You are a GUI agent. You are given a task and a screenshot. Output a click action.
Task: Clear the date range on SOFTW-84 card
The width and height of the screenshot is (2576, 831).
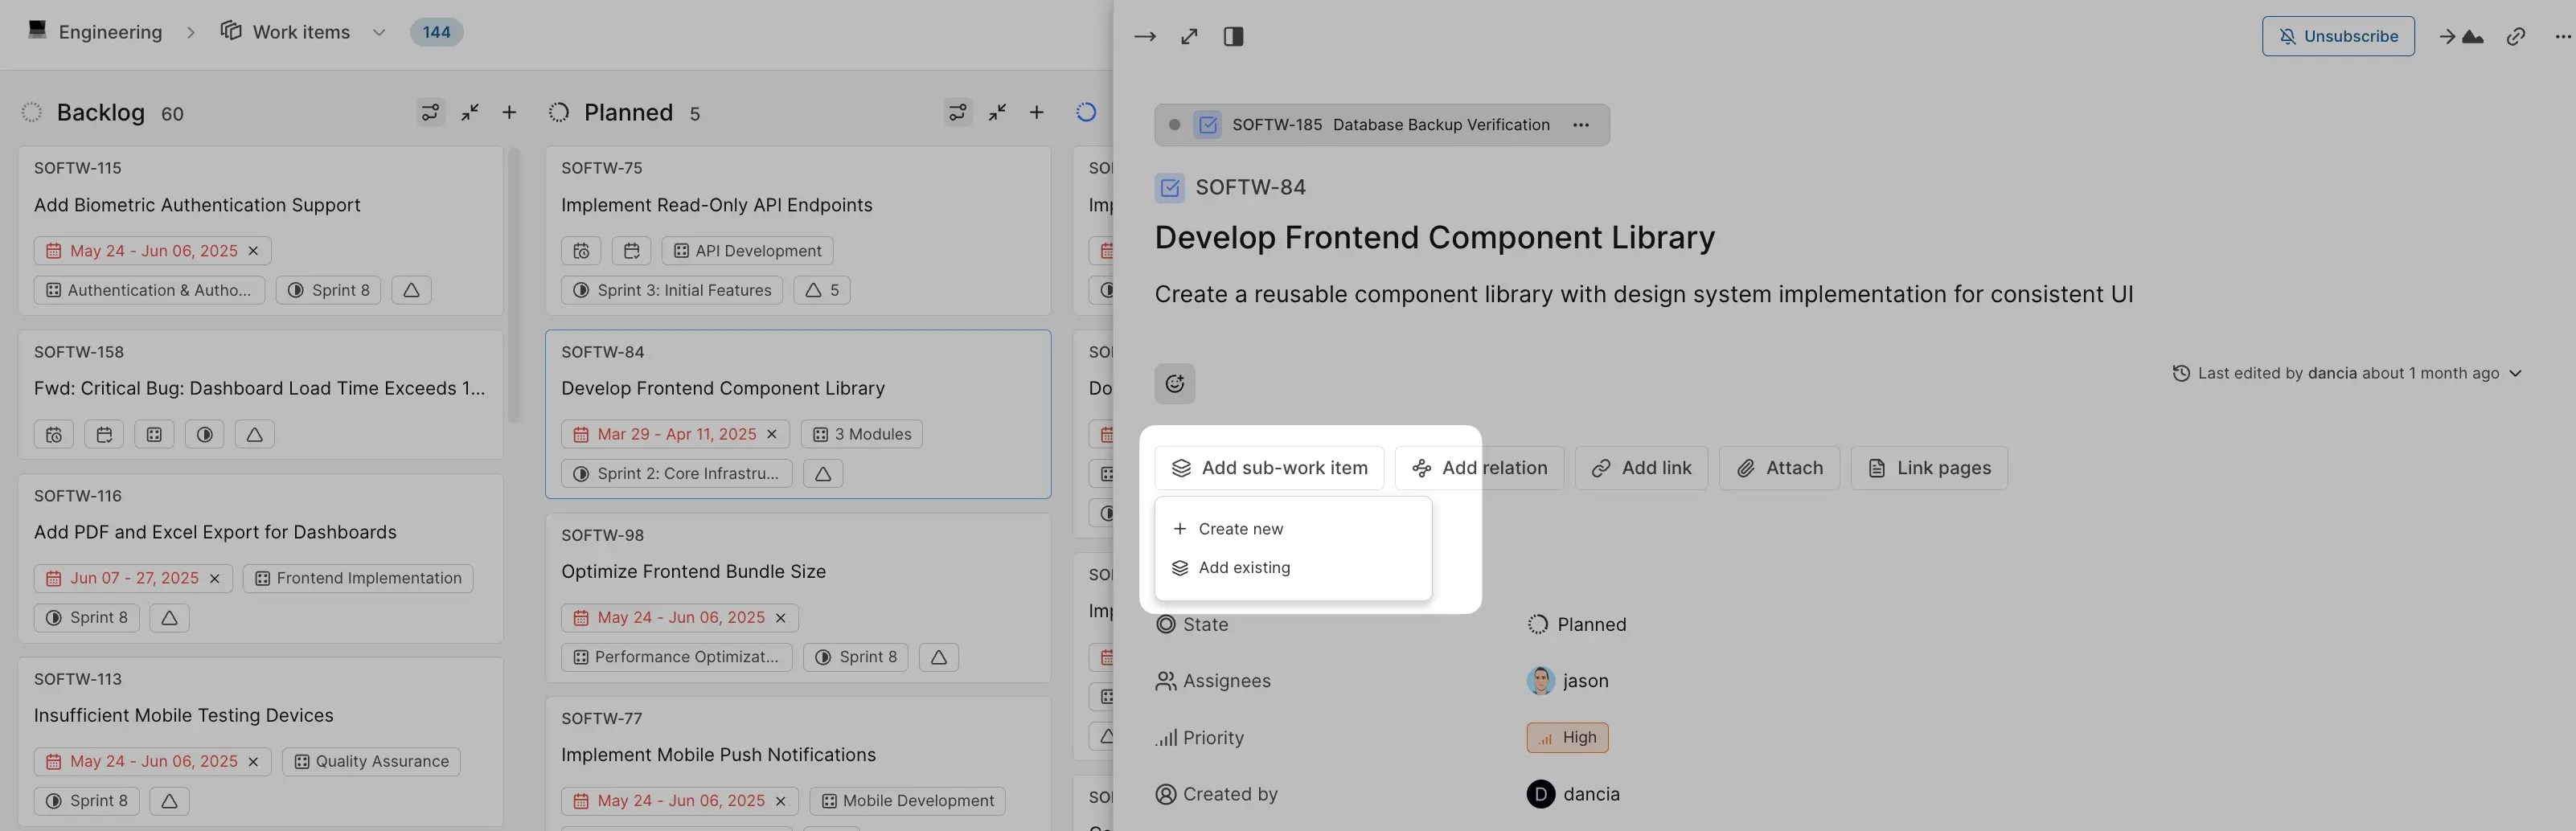[x=772, y=434]
